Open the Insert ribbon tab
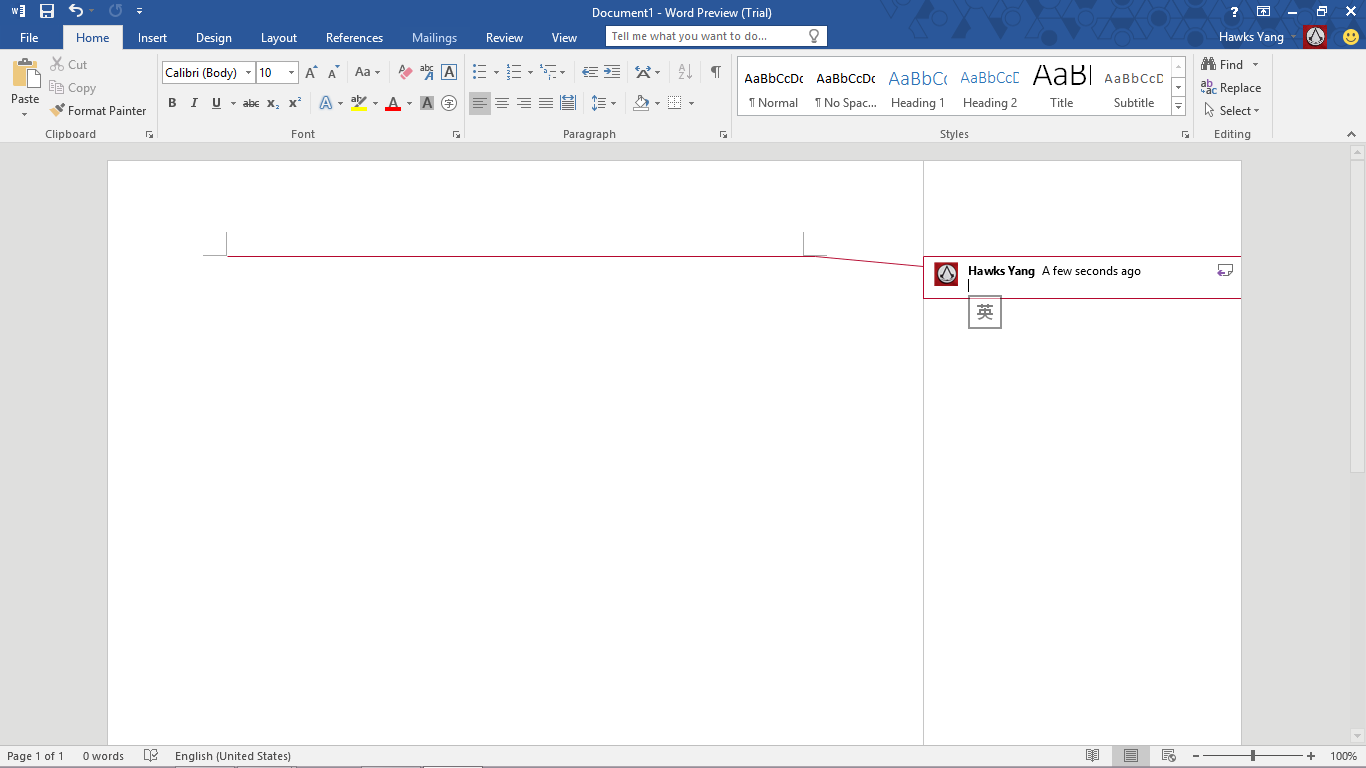Viewport: 1366px width, 768px height. tap(152, 38)
